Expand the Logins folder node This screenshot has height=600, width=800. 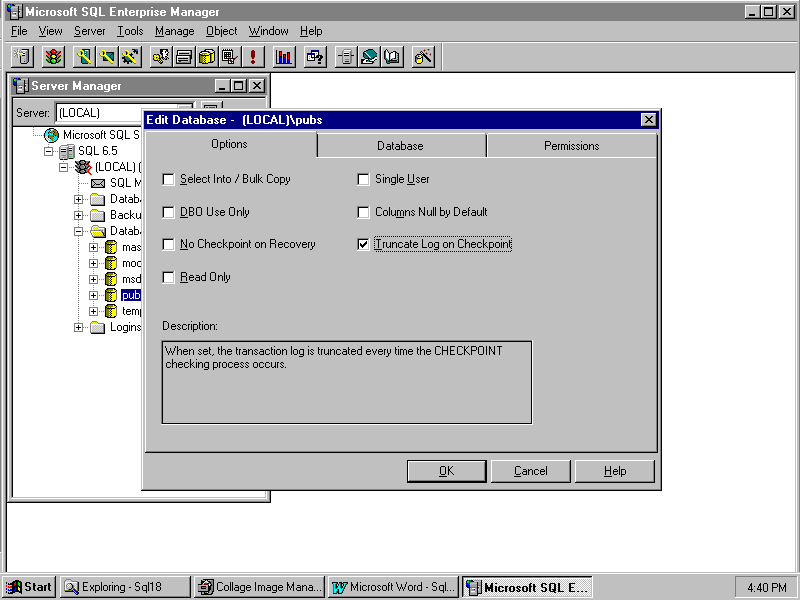(x=79, y=327)
